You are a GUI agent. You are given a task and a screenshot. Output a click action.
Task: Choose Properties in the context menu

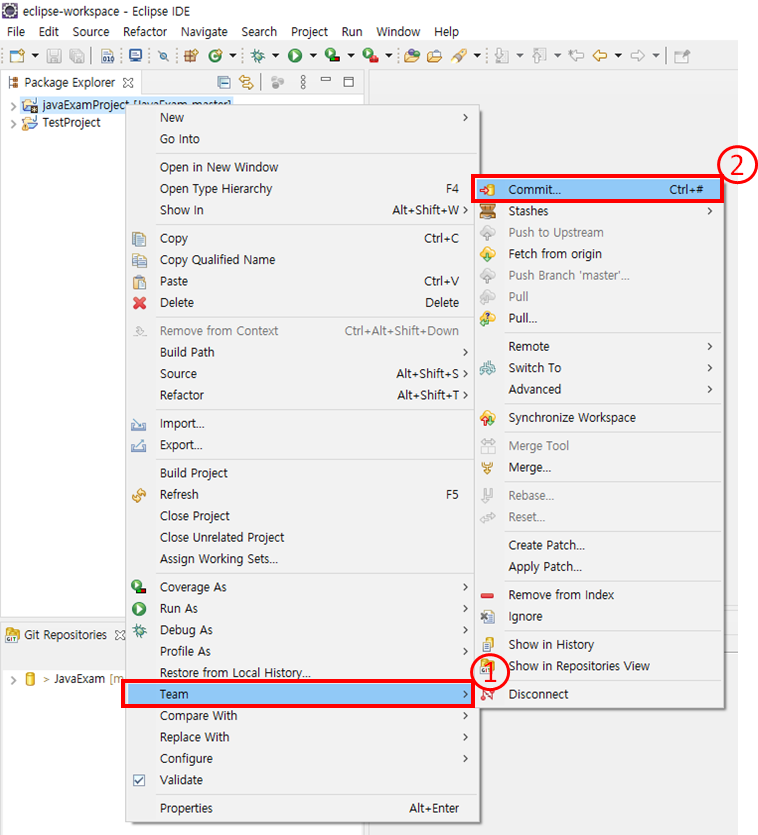[303, 808]
